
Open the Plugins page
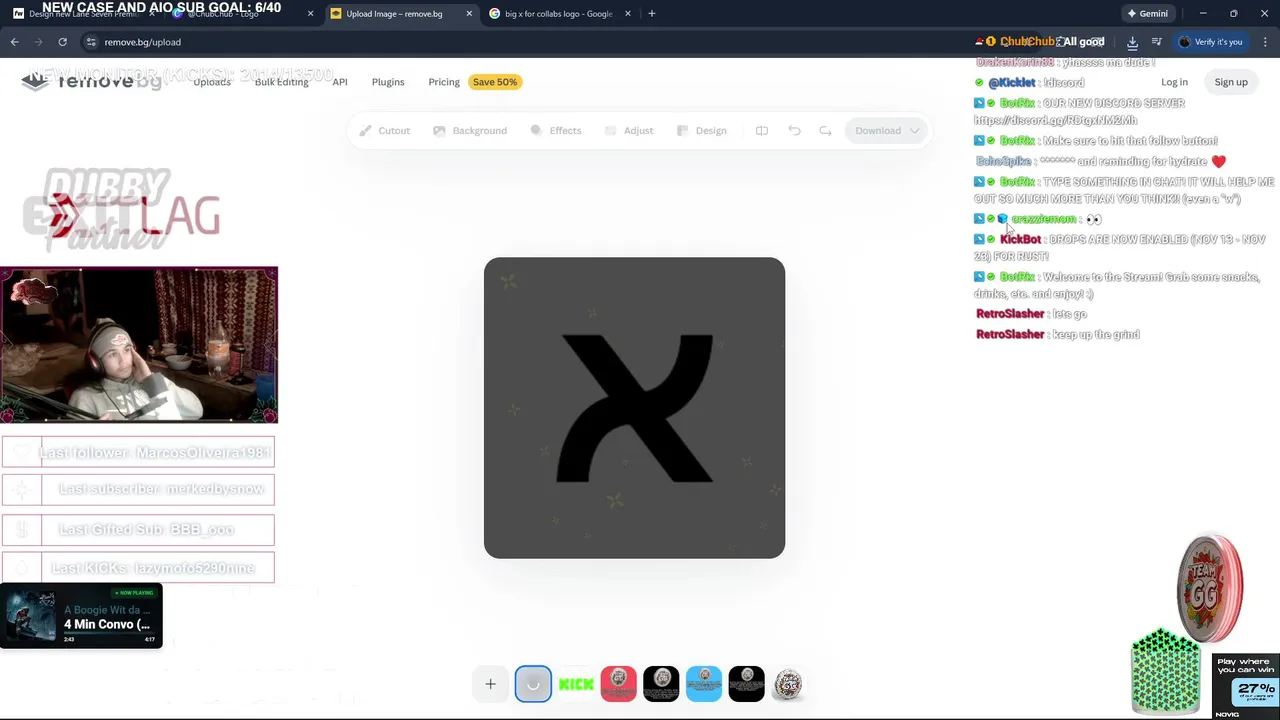388,82
